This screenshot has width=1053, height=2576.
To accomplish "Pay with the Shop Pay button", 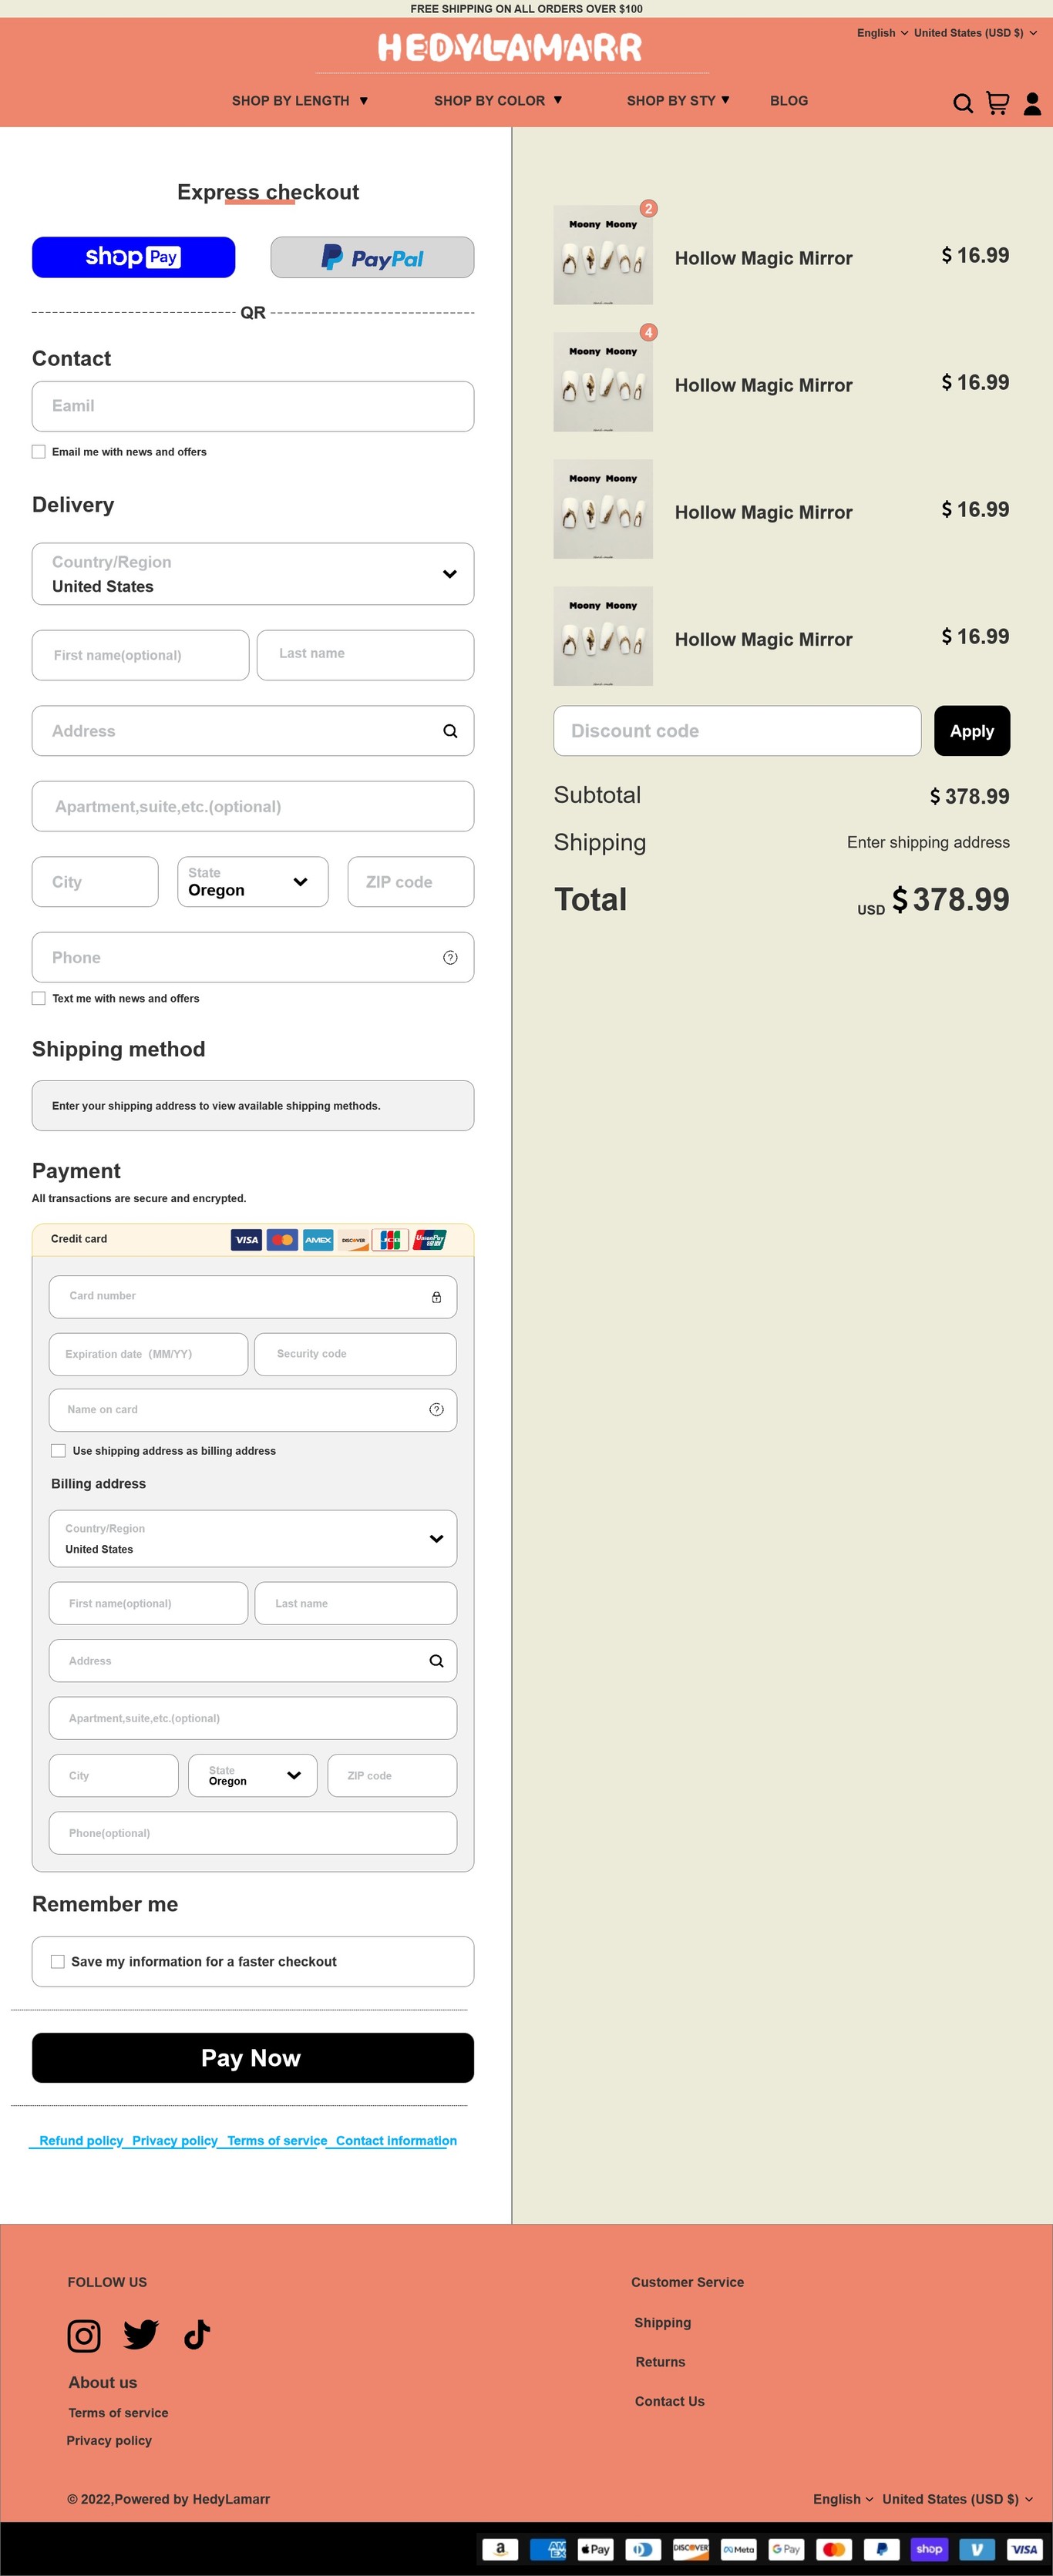I will (134, 257).
